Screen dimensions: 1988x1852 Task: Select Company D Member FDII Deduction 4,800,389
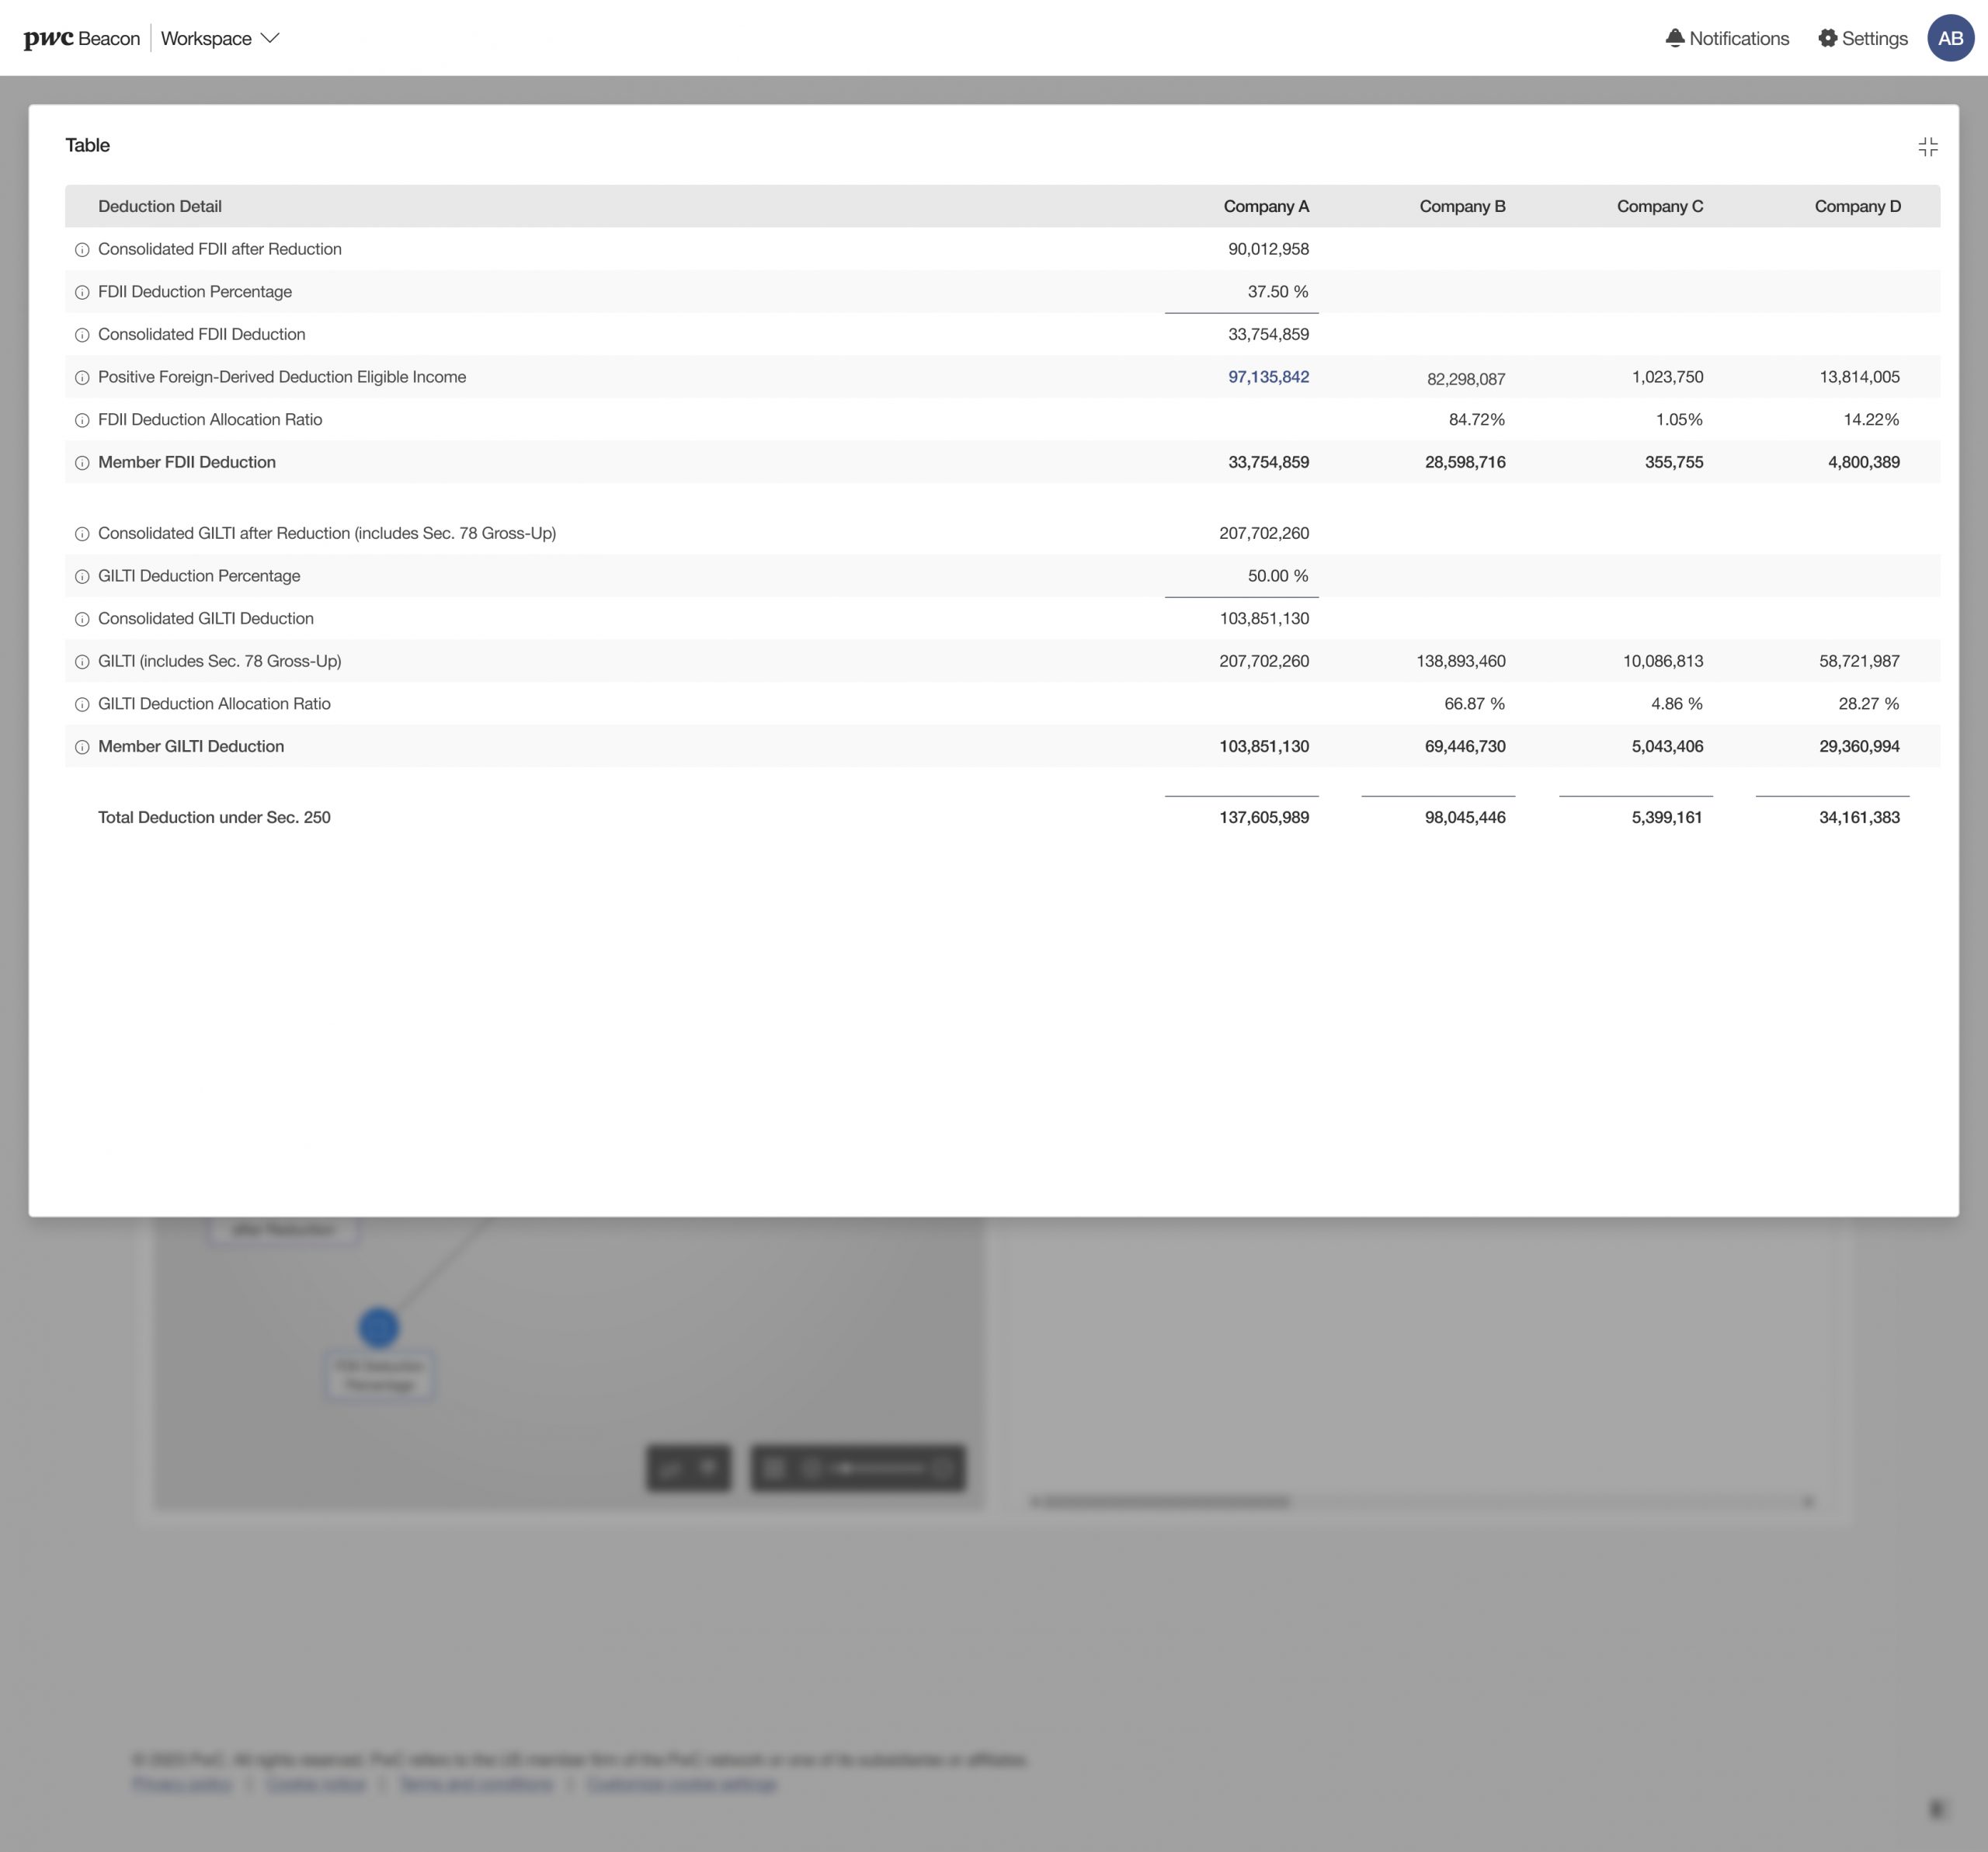[1863, 462]
